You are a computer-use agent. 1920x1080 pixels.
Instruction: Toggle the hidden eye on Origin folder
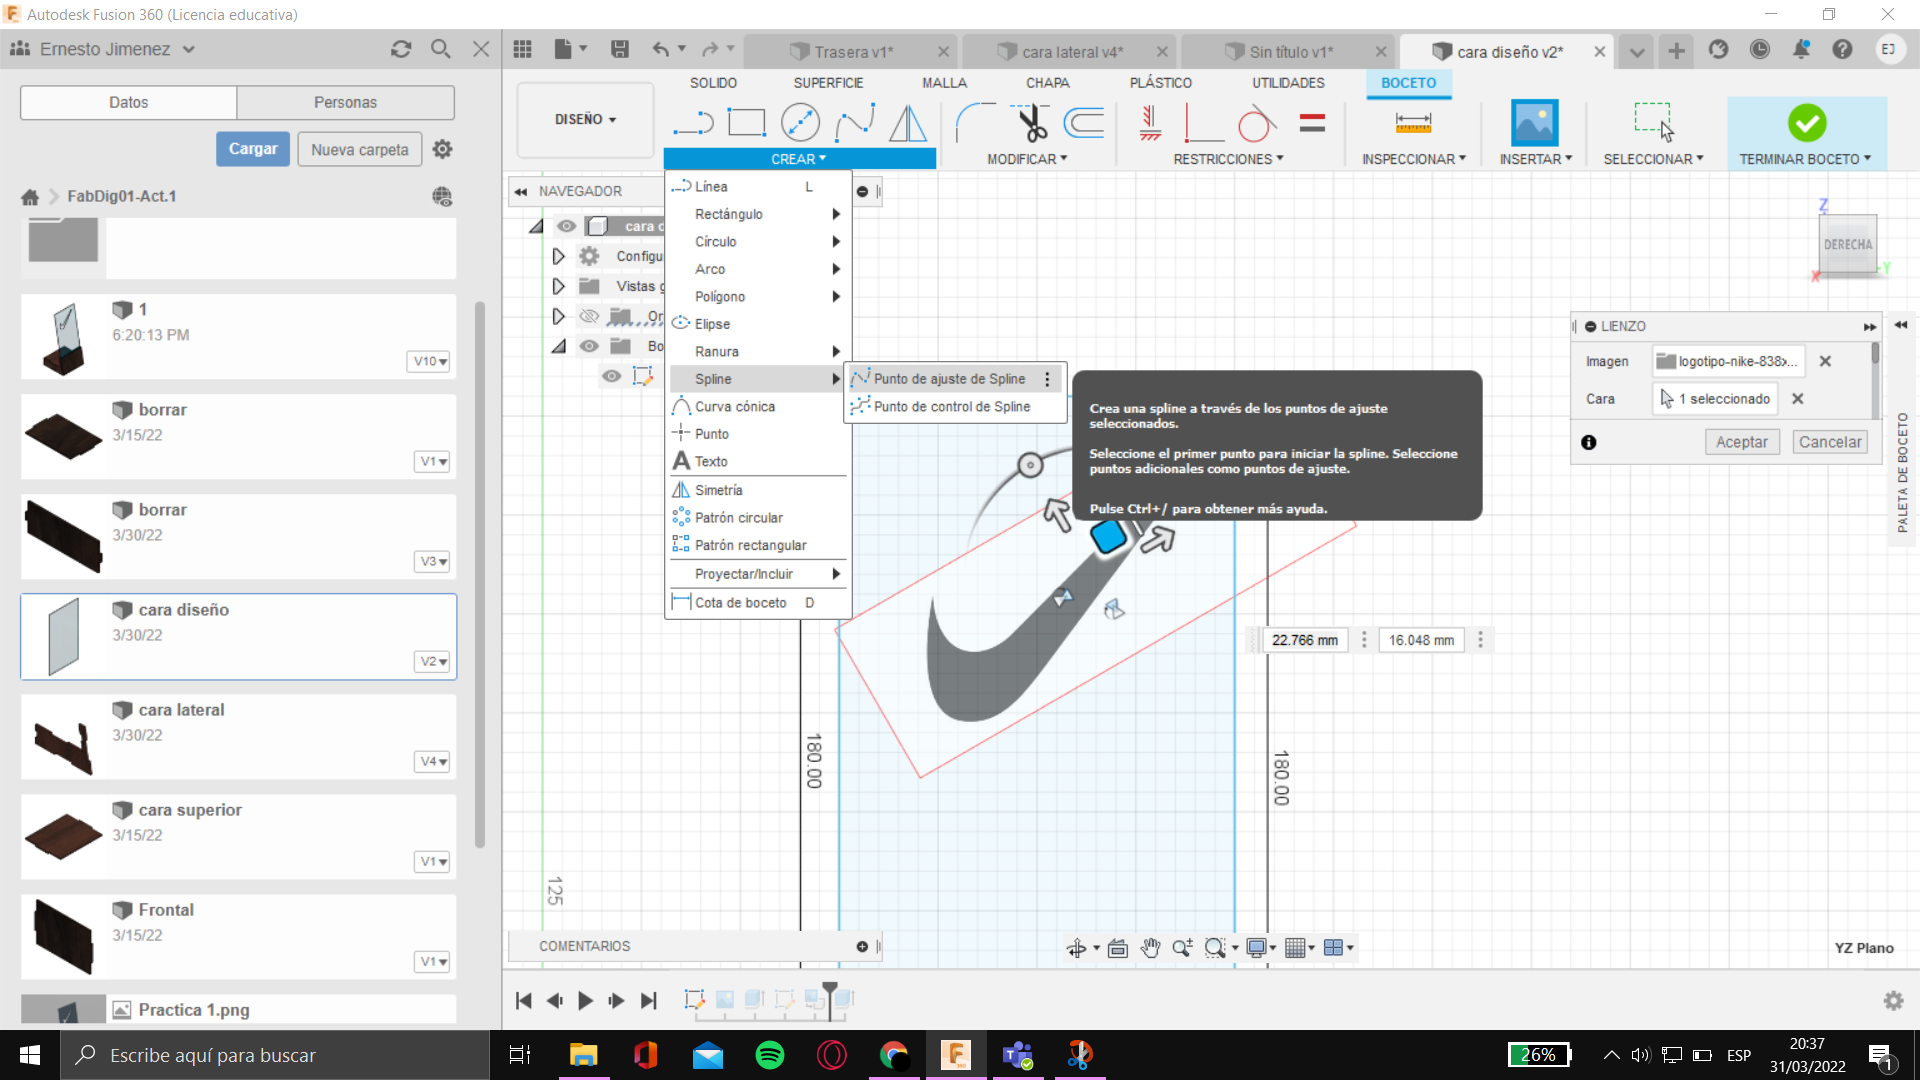tap(589, 316)
